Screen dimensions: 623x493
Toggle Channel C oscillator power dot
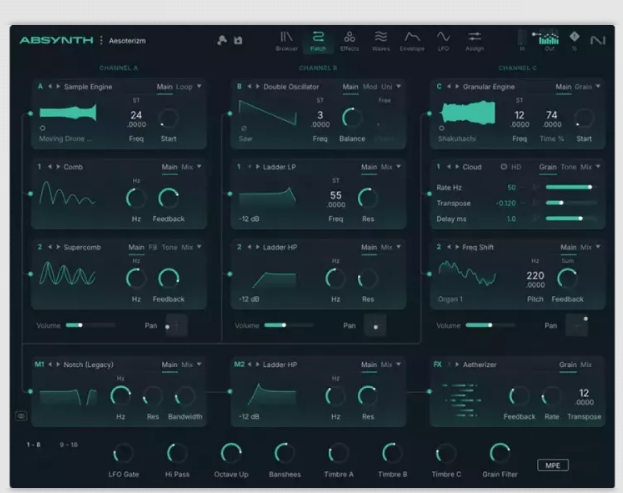coord(430,114)
